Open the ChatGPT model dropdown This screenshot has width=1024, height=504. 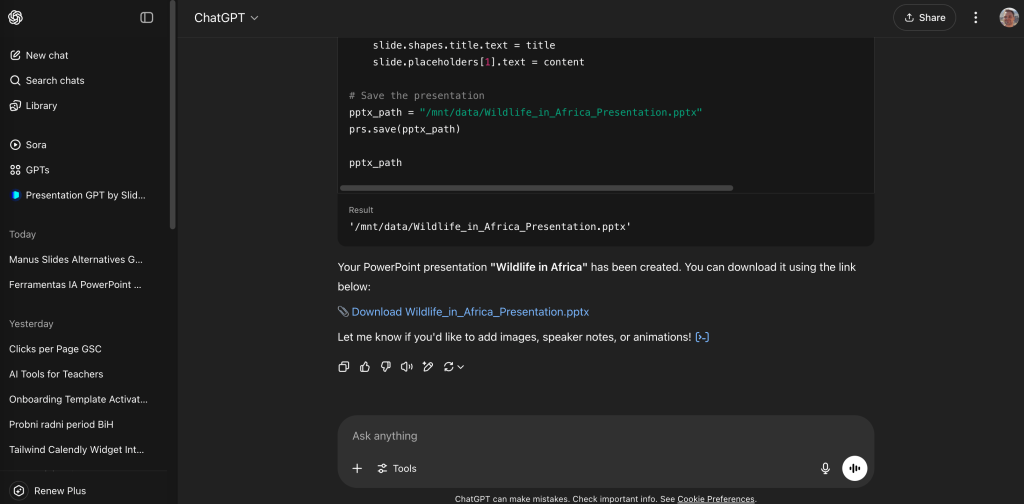tap(226, 18)
